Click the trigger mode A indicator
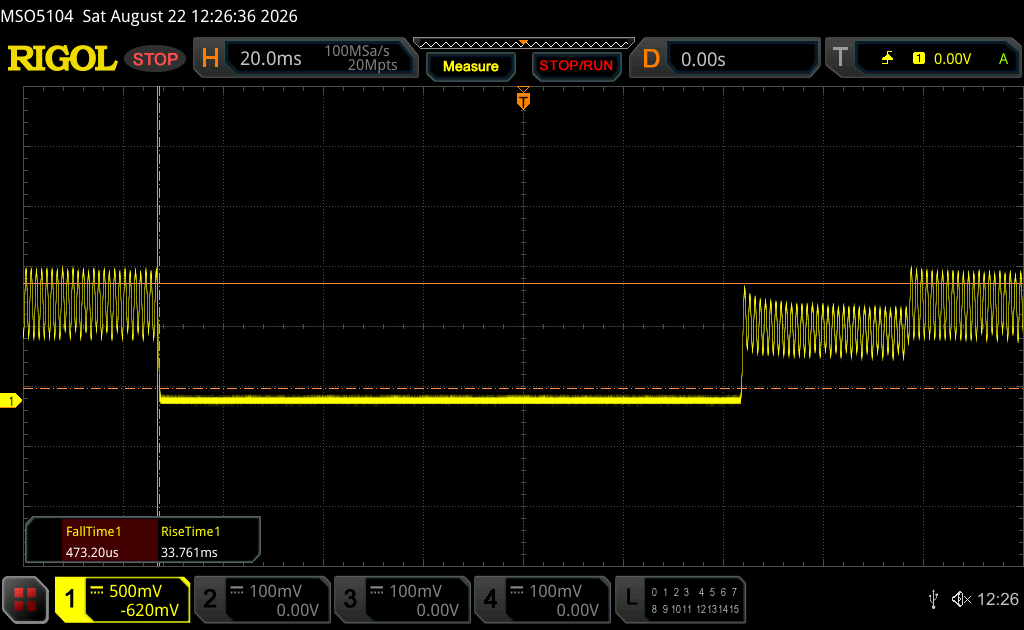Image resolution: width=1024 pixels, height=630 pixels. pyautogui.click(x=1003, y=59)
